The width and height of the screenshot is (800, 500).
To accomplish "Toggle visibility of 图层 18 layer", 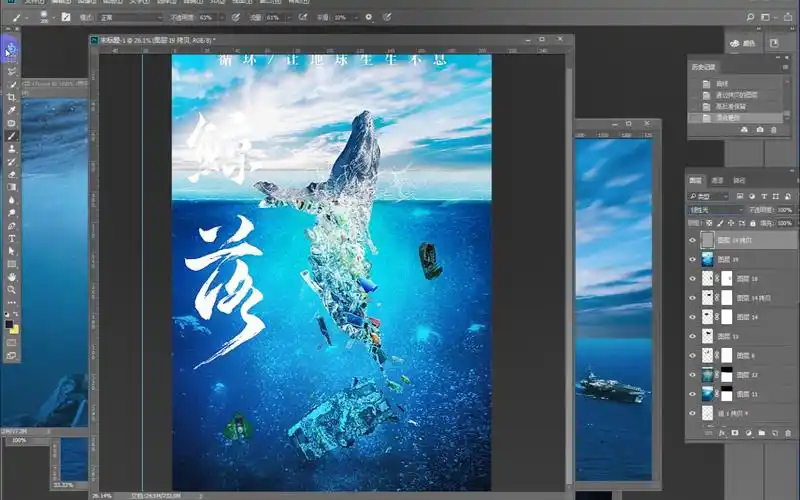I will (x=693, y=278).
